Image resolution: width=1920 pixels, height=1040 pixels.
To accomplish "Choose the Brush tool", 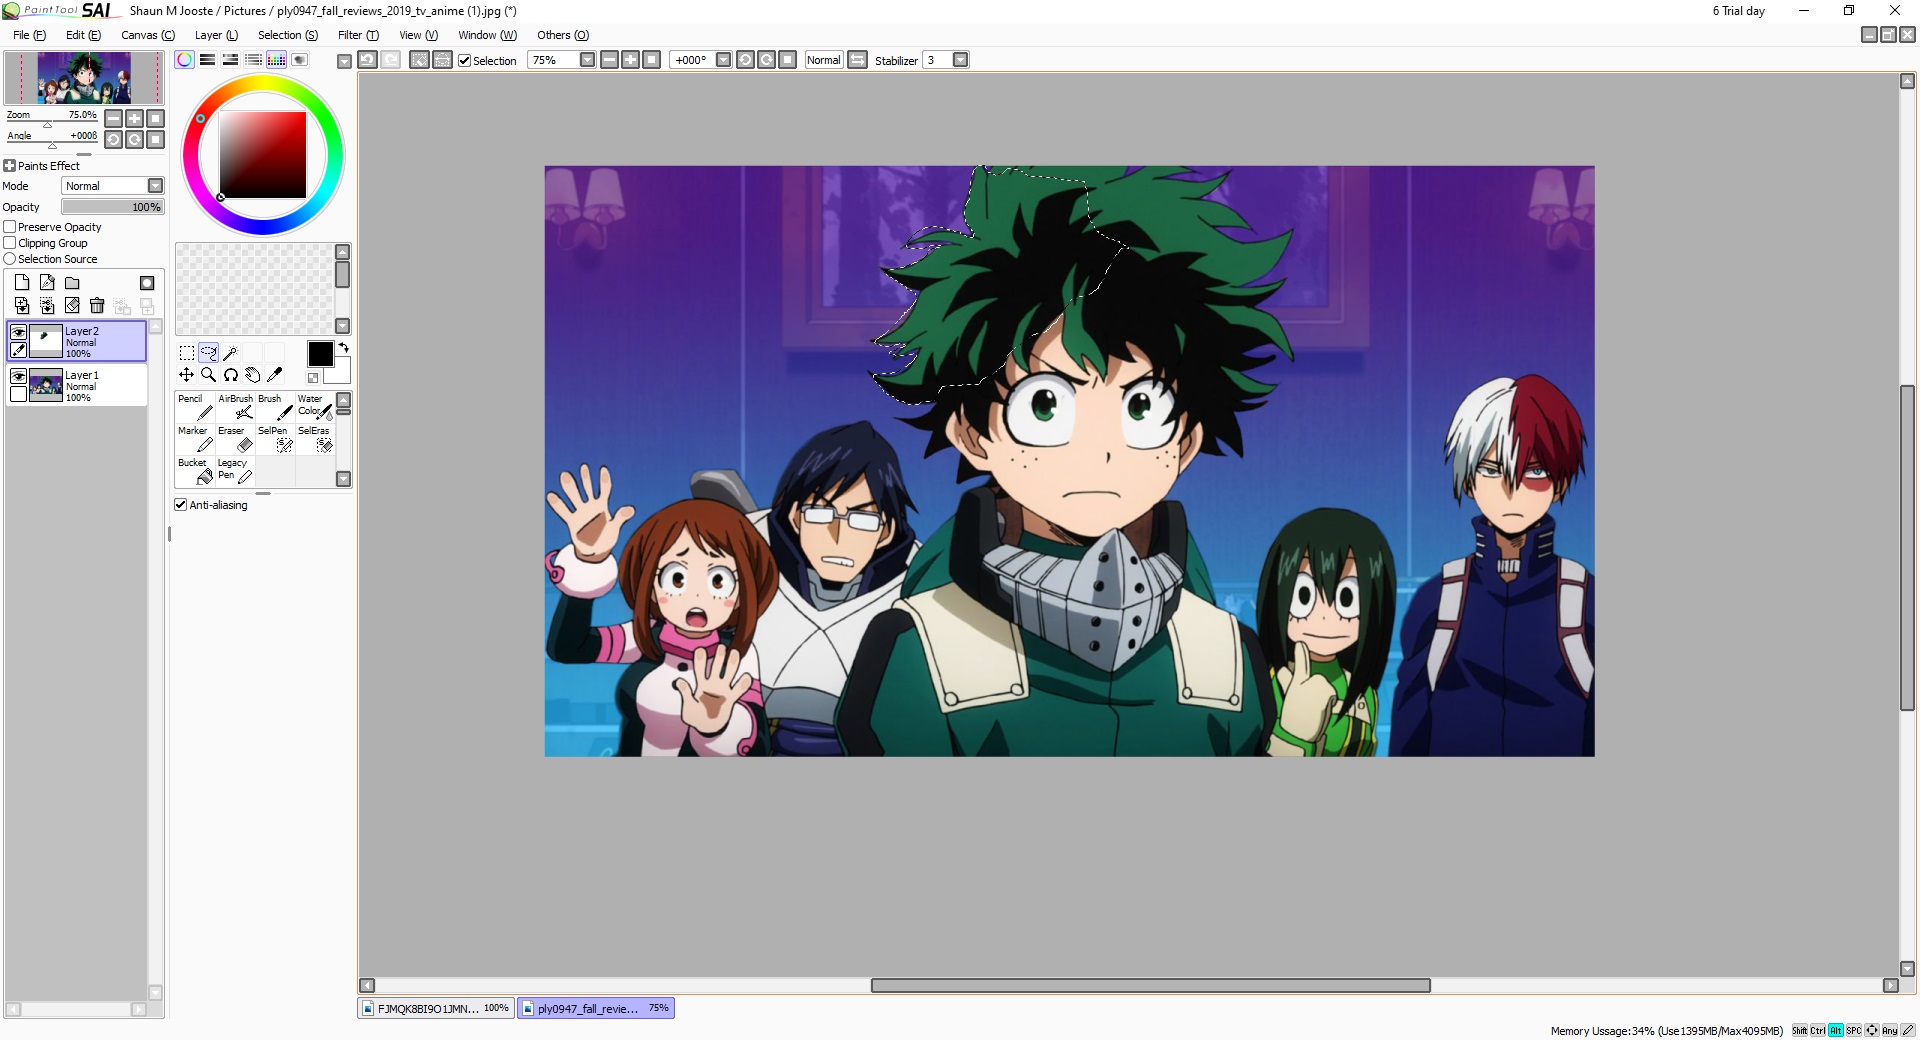I will (275, 407).
